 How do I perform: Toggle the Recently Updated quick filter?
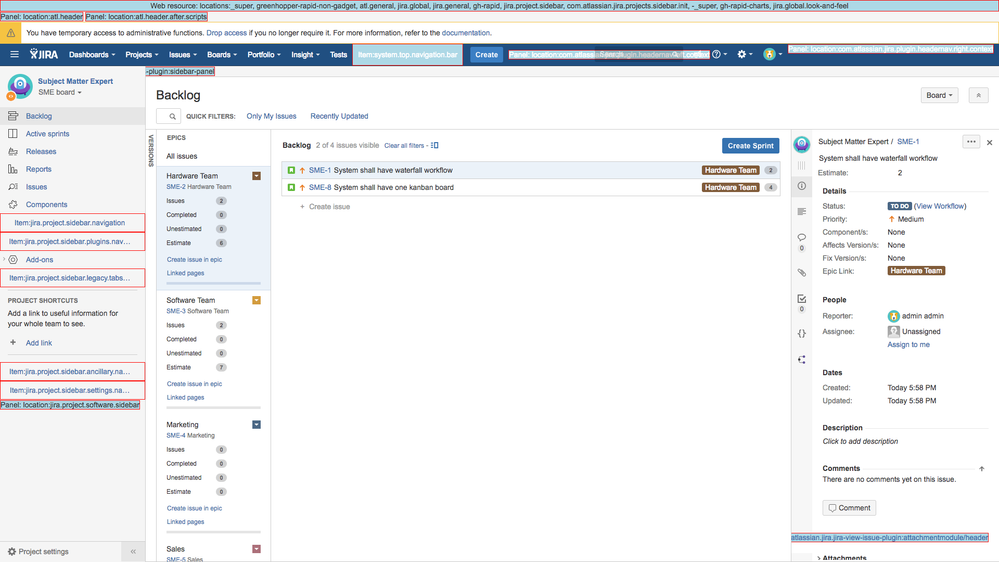pyautogui.click(x=339, y=116)
